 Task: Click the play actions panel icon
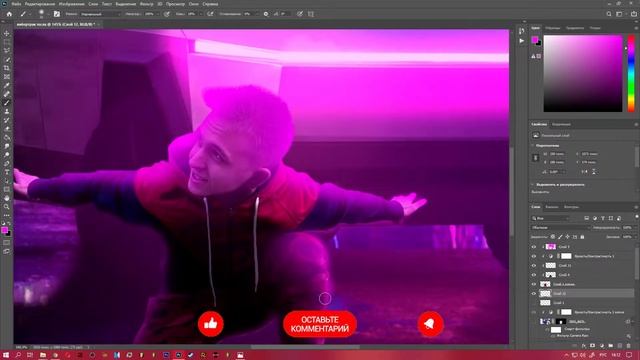click(x=522, y=41)
